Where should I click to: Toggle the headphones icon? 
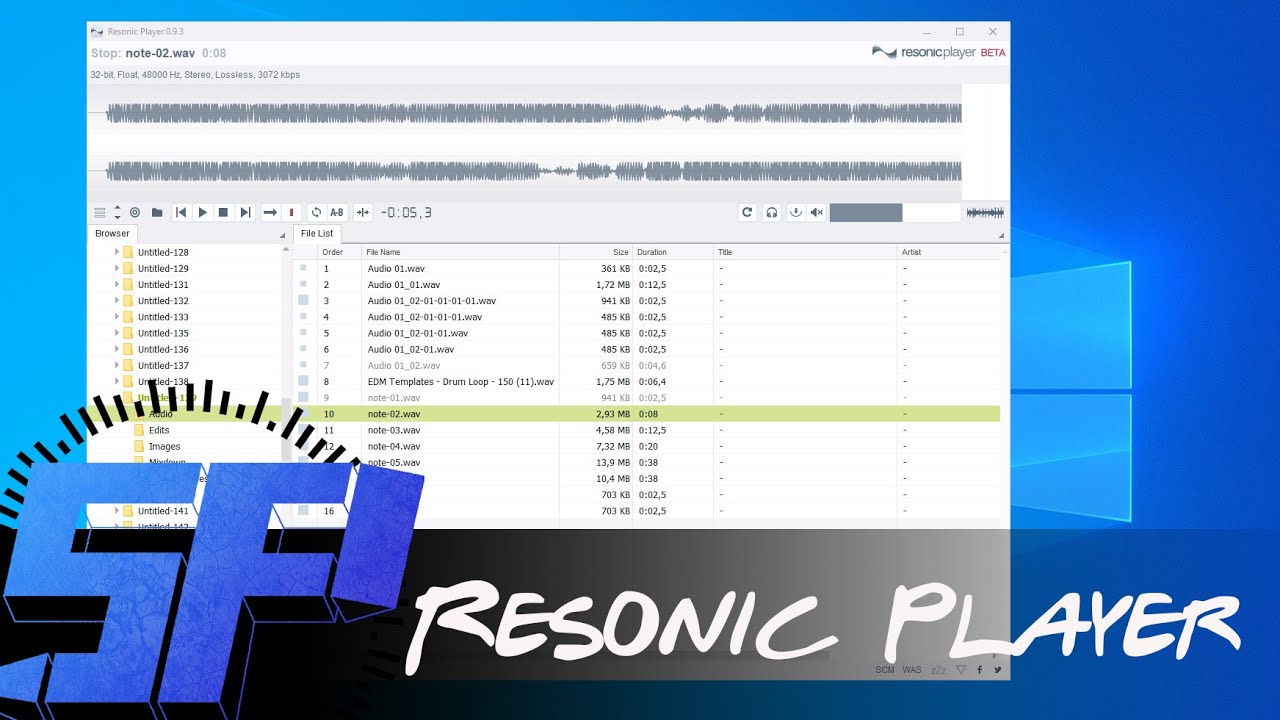(772, 212)
